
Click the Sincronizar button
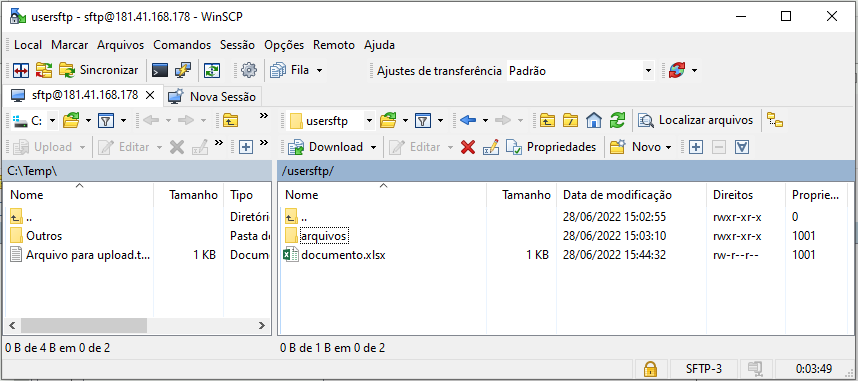tap(99, 70)
